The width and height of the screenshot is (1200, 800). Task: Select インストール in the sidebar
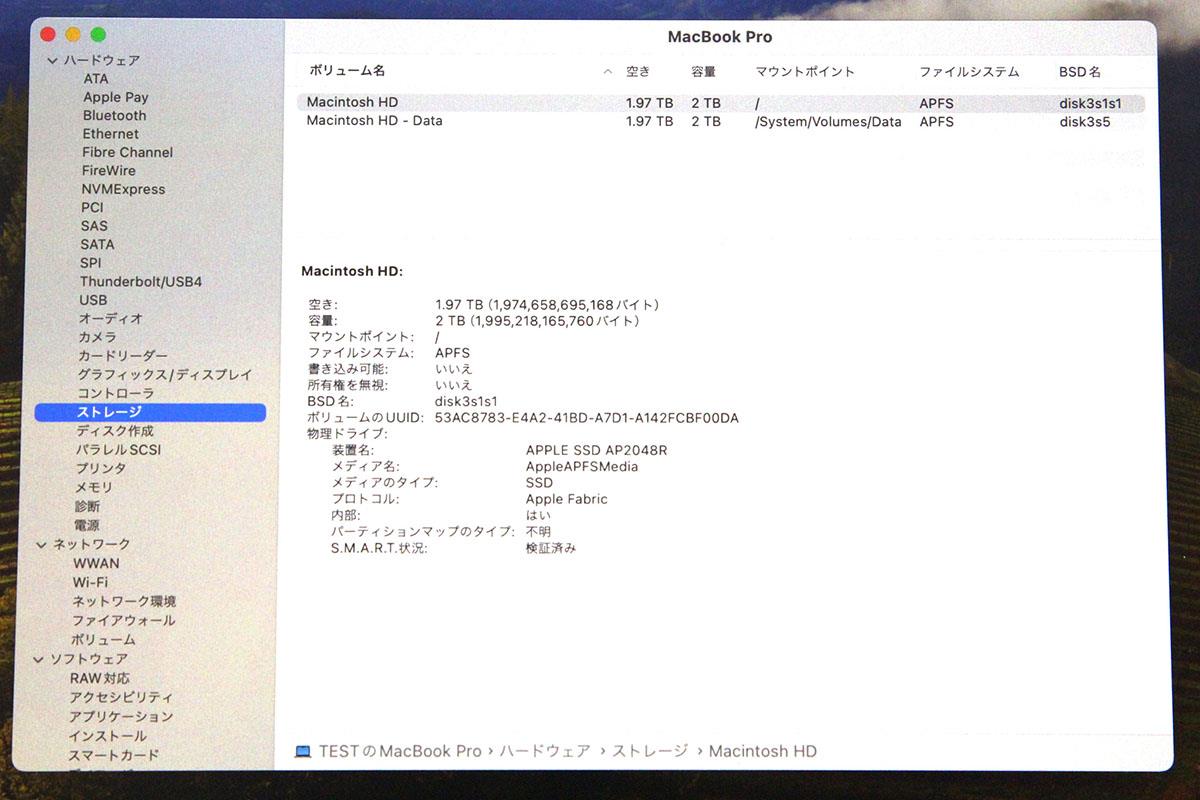(107, 736)
